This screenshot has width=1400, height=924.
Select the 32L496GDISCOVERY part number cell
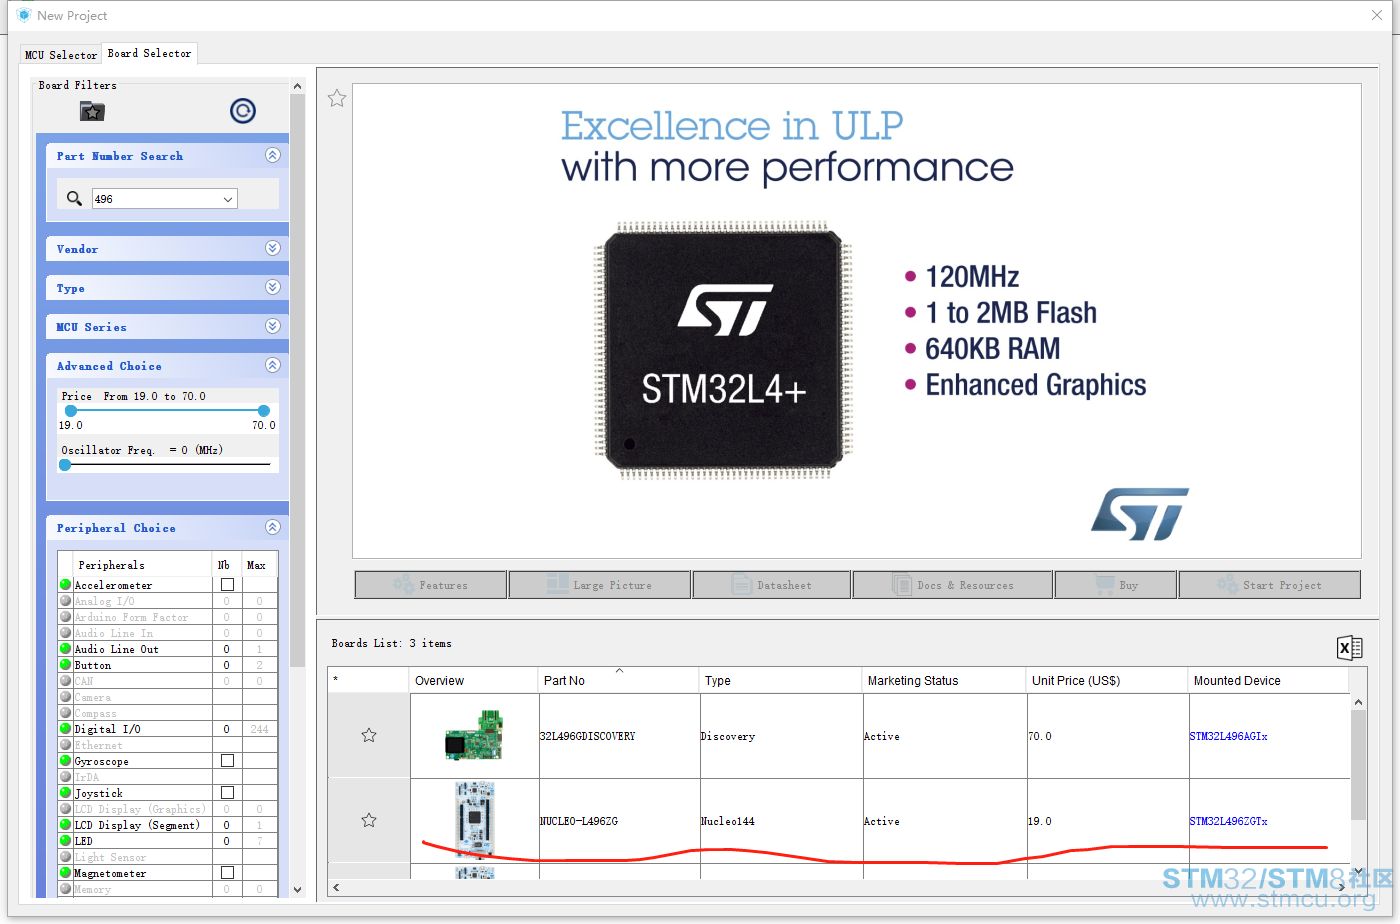[x=619, y=736]
